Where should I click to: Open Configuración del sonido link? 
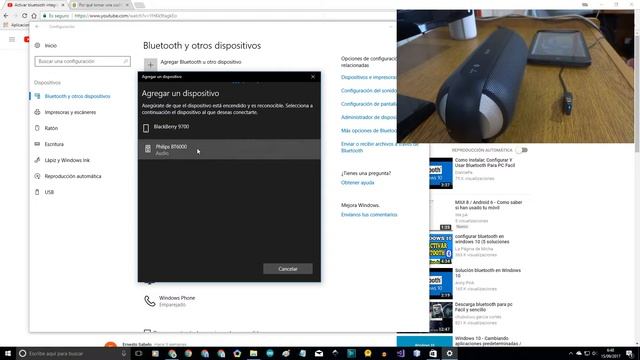(x=369, y=91)
